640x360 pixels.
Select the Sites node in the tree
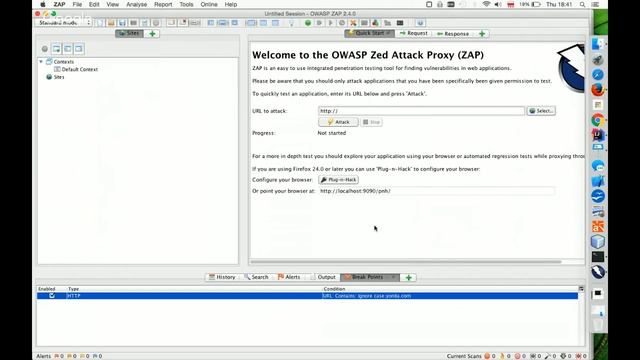pyautogui.click(x=56, y=77)
